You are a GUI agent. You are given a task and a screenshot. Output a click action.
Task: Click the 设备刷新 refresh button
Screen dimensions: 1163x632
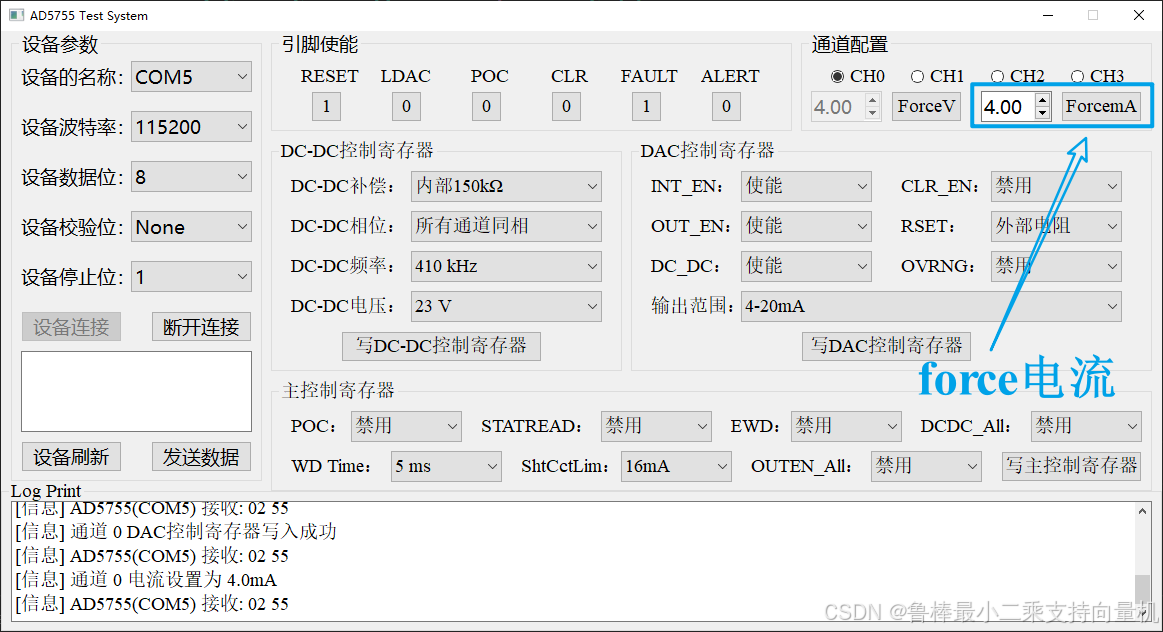tap(71, 456)
